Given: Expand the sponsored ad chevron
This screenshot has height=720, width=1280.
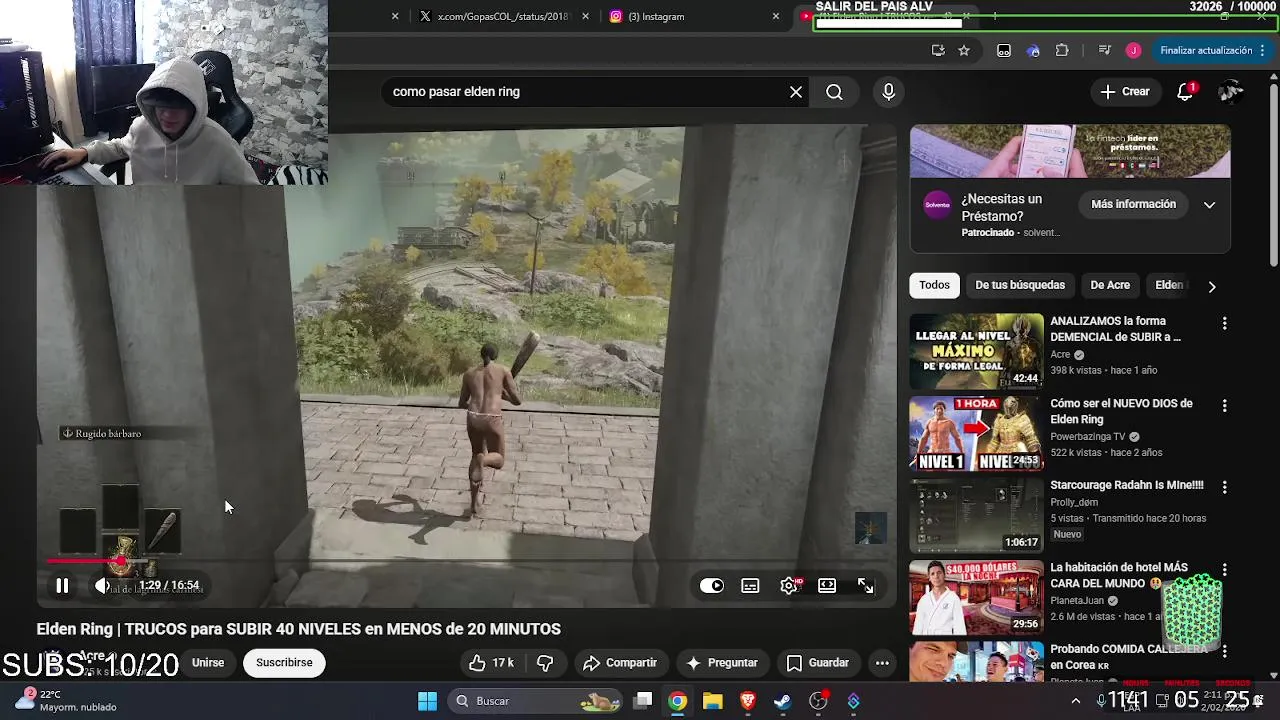Looking at the screenshot, I should 1209,205.
